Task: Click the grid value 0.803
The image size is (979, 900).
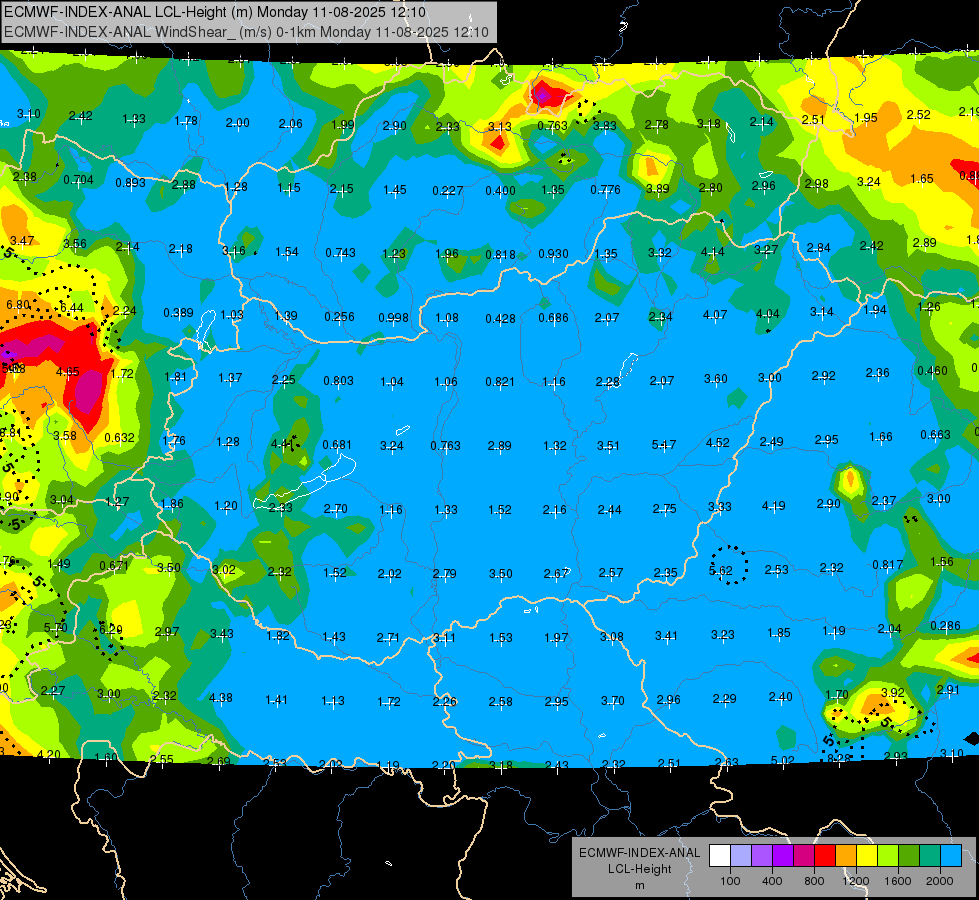Action: pos(338,381)
